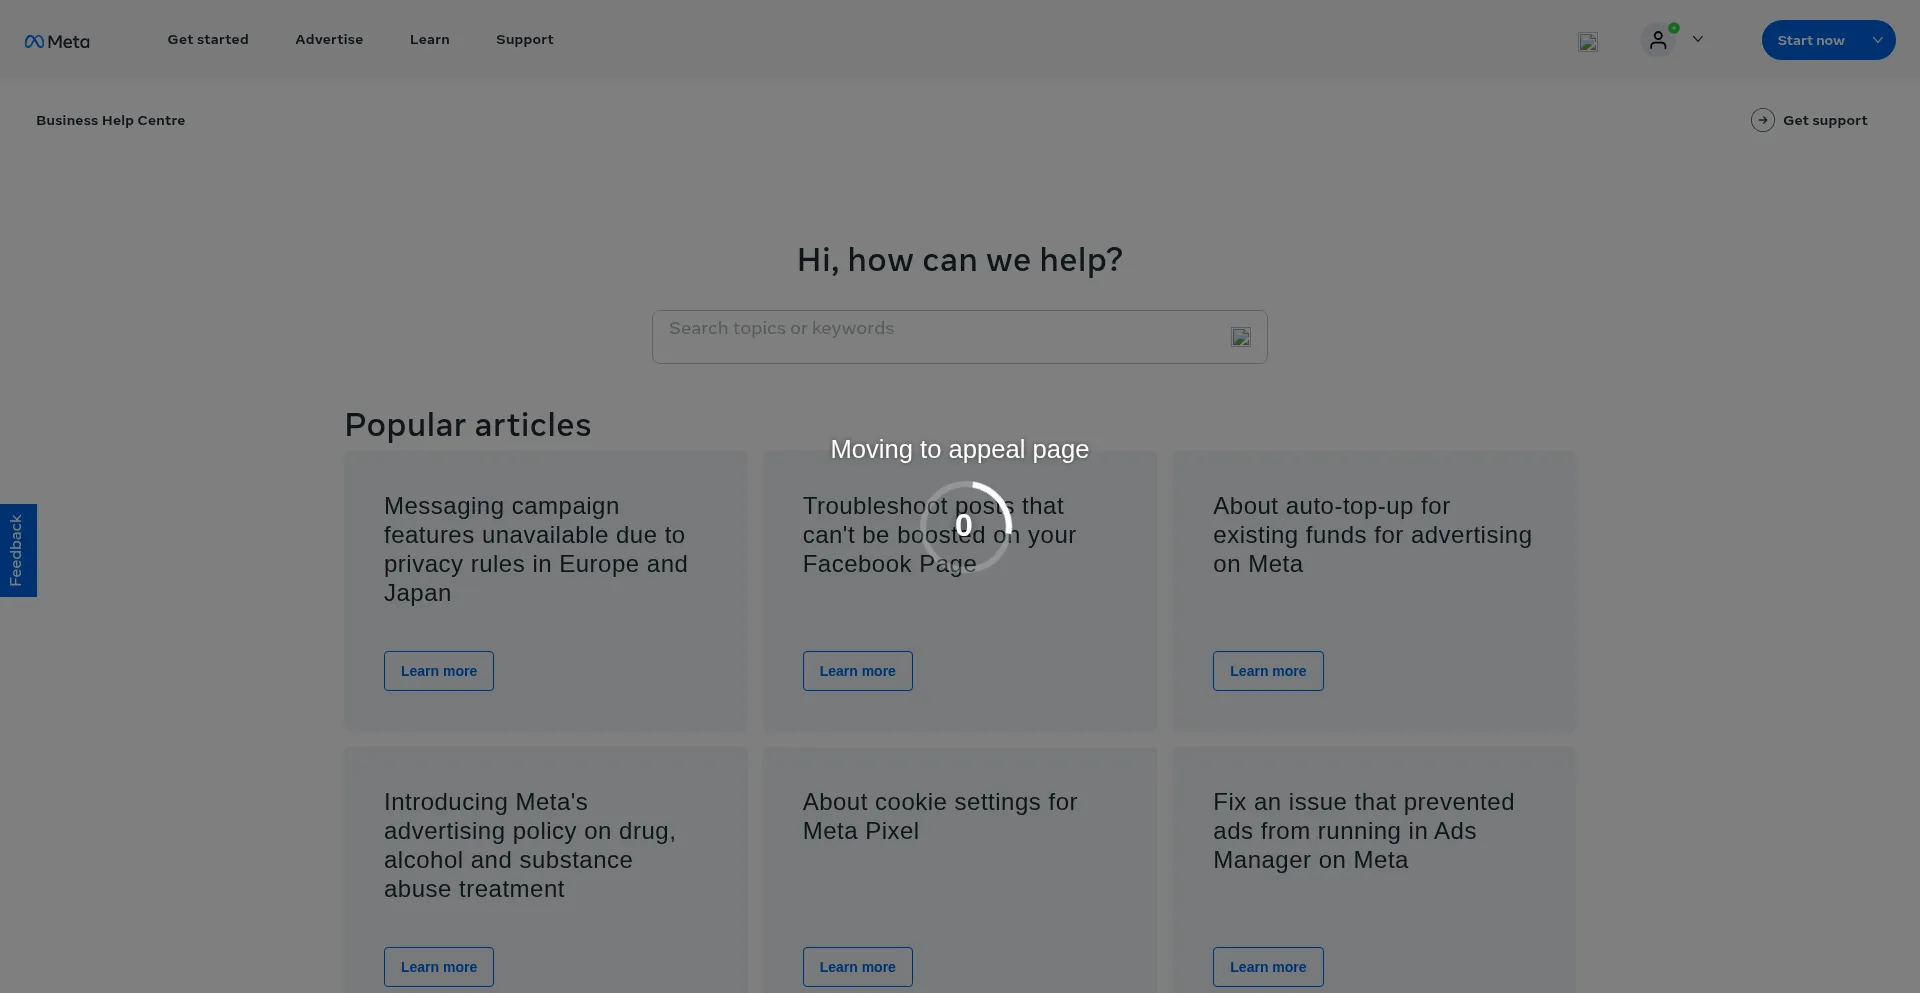Viewport: 1920px width, 993px height.
Task: Click the search magnifier icon in search box
Action: [x=1240, y=337]
